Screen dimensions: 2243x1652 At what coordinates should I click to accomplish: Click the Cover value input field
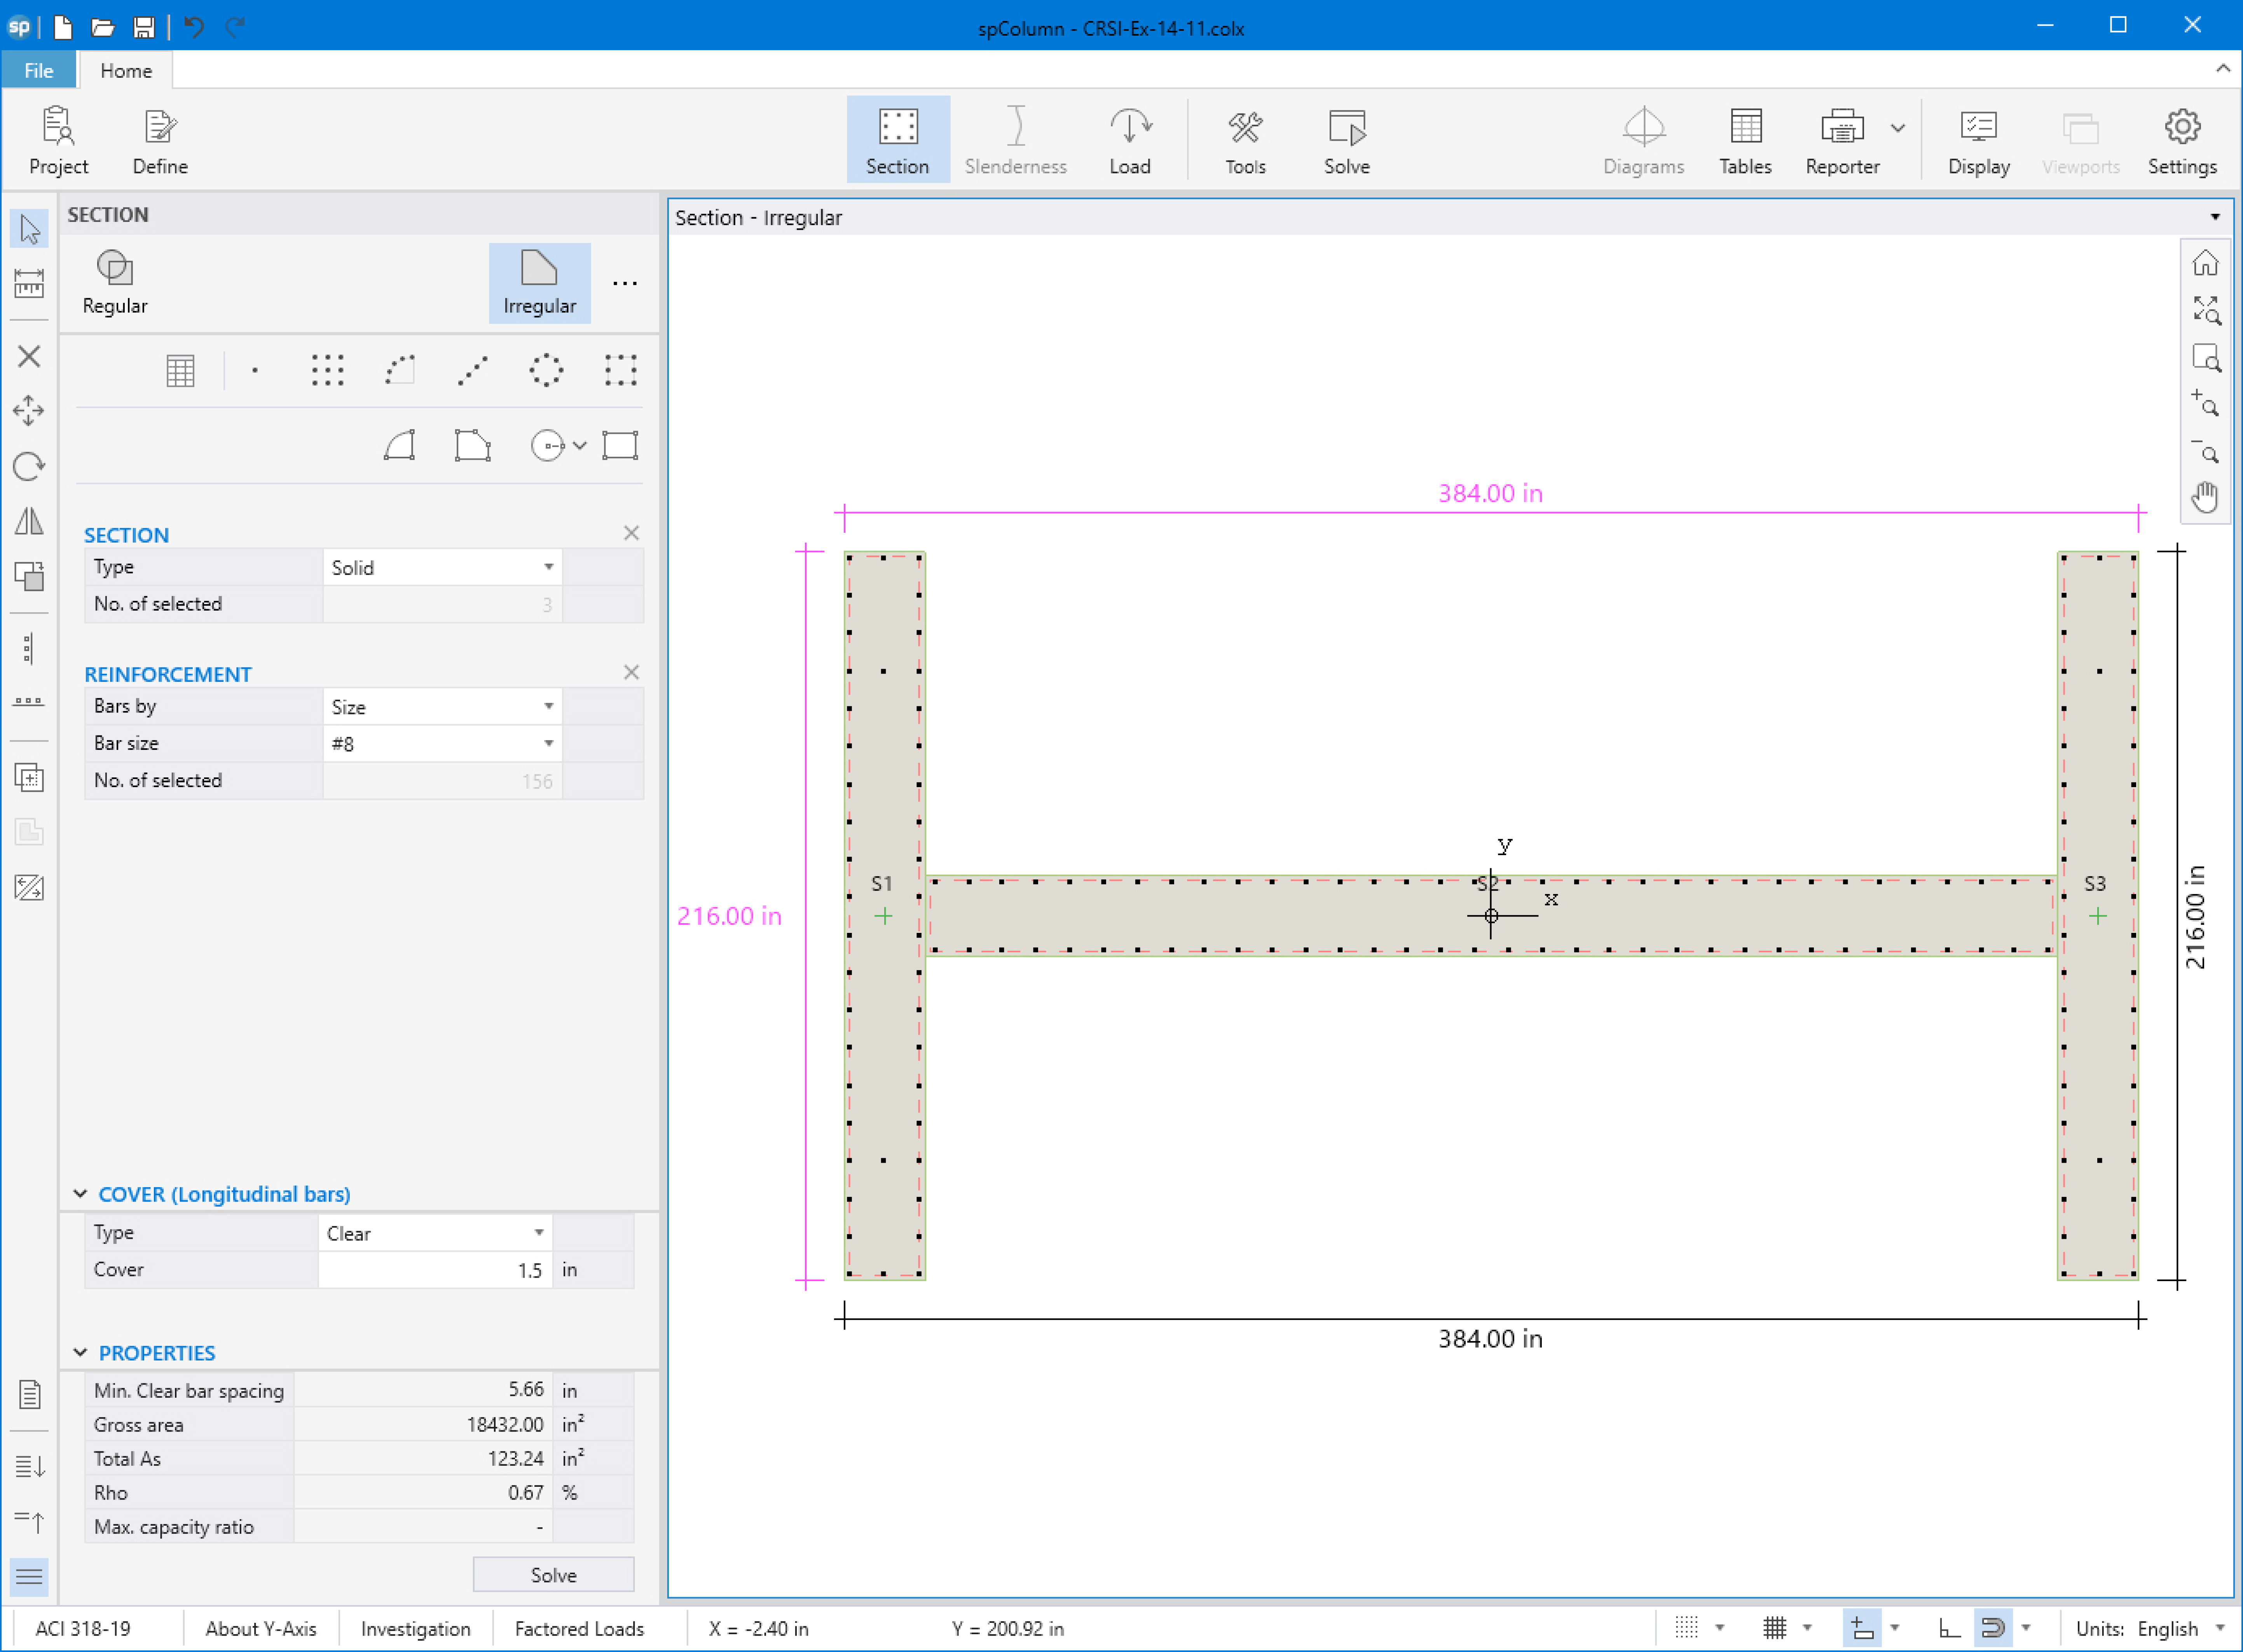(x=435, y=1270)
